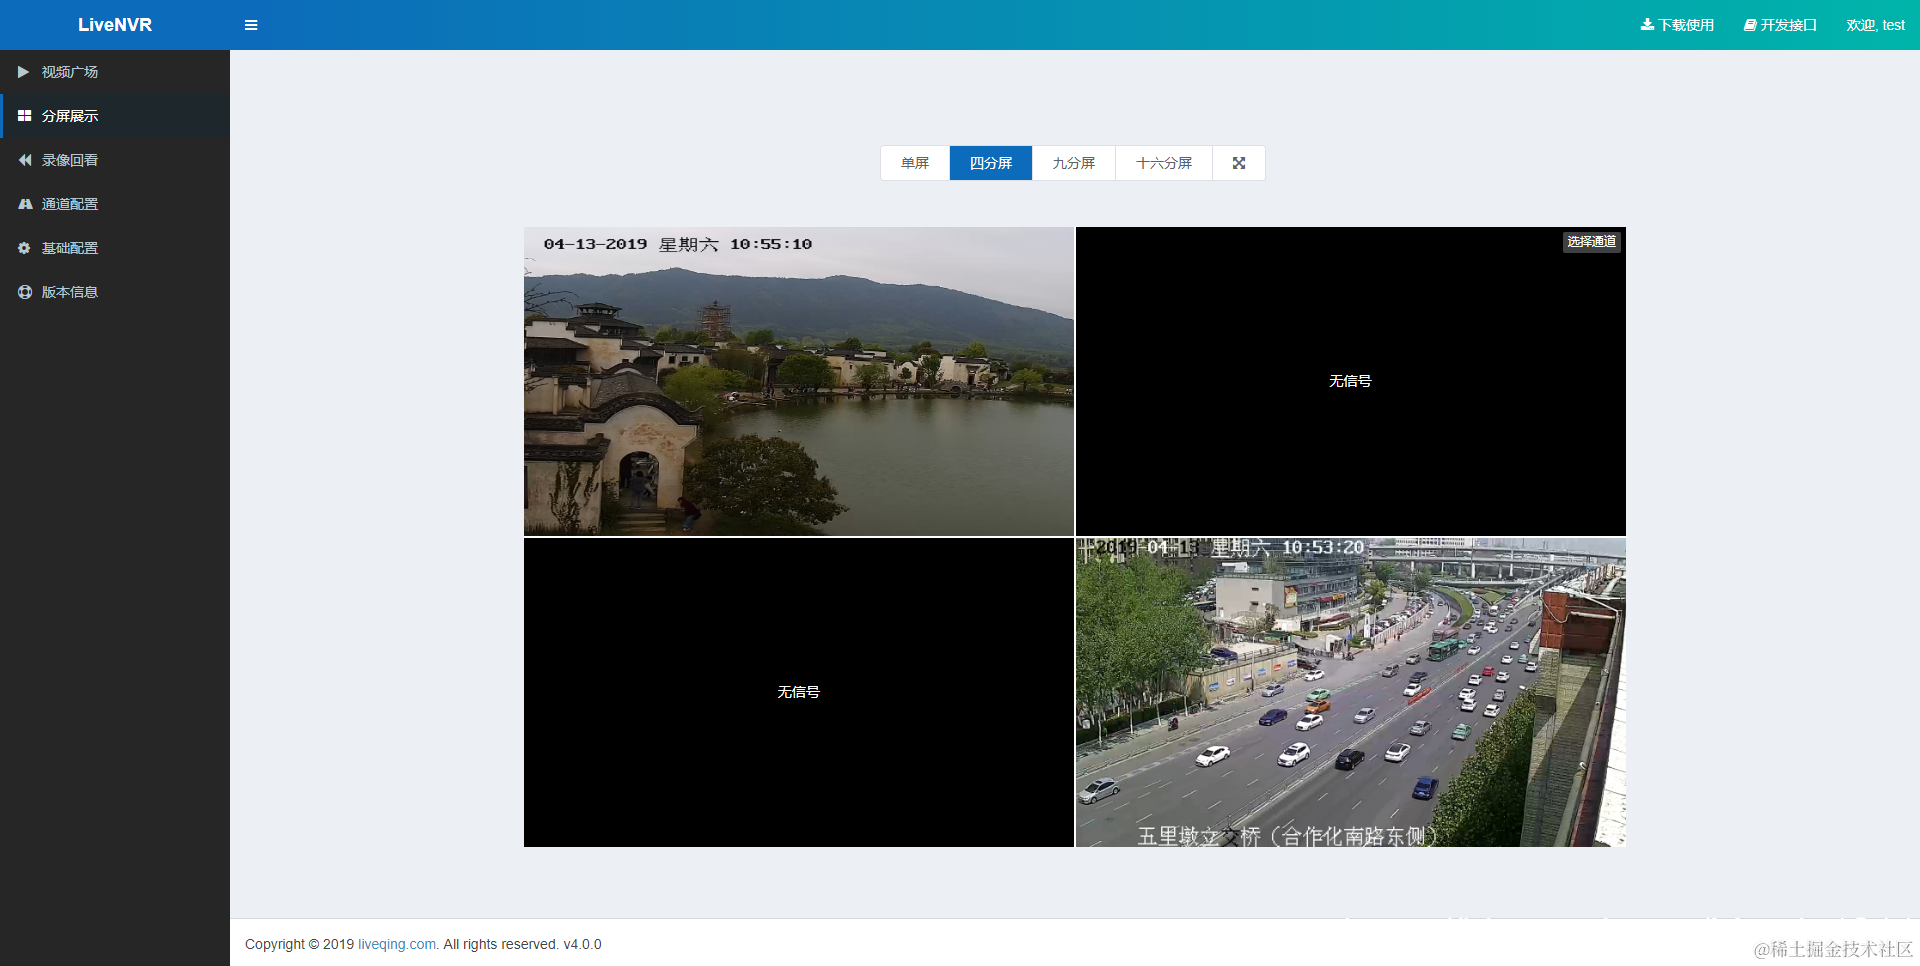Click the lifebuoy icon beside 版本信息
This screenshot has height=966, width=1920.
[x=25, y=292]
